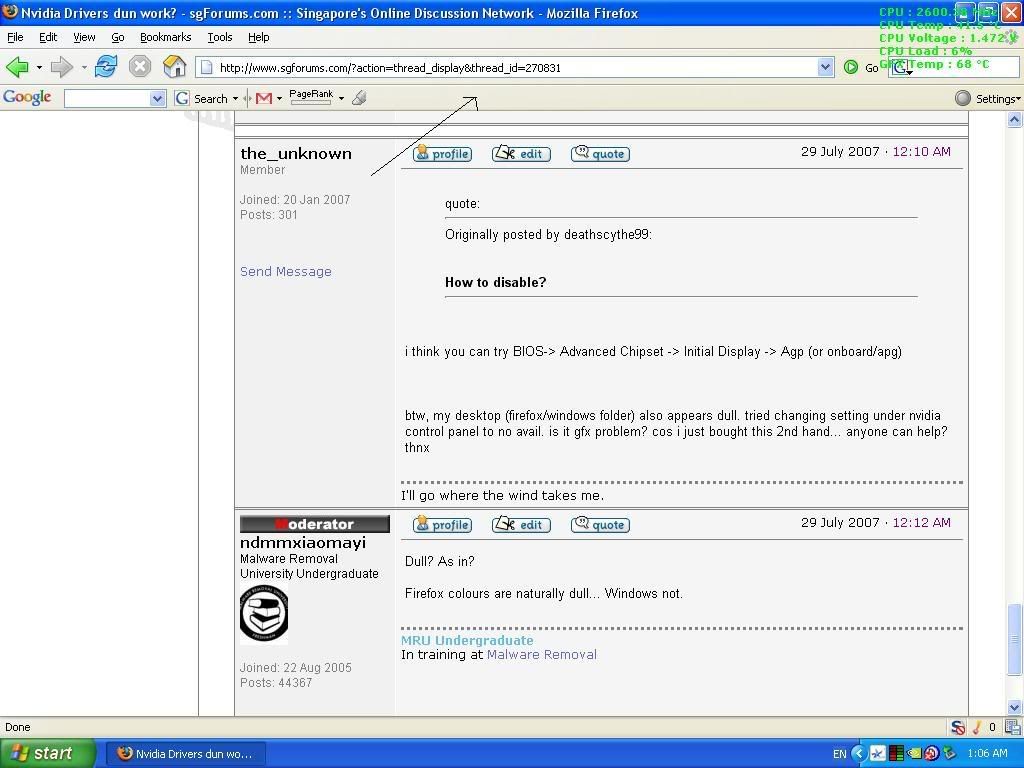The height and width of the screenshot is (768, 1024).
Task: Open the NVIDIA tray icon
Action: tap(913, 753)
